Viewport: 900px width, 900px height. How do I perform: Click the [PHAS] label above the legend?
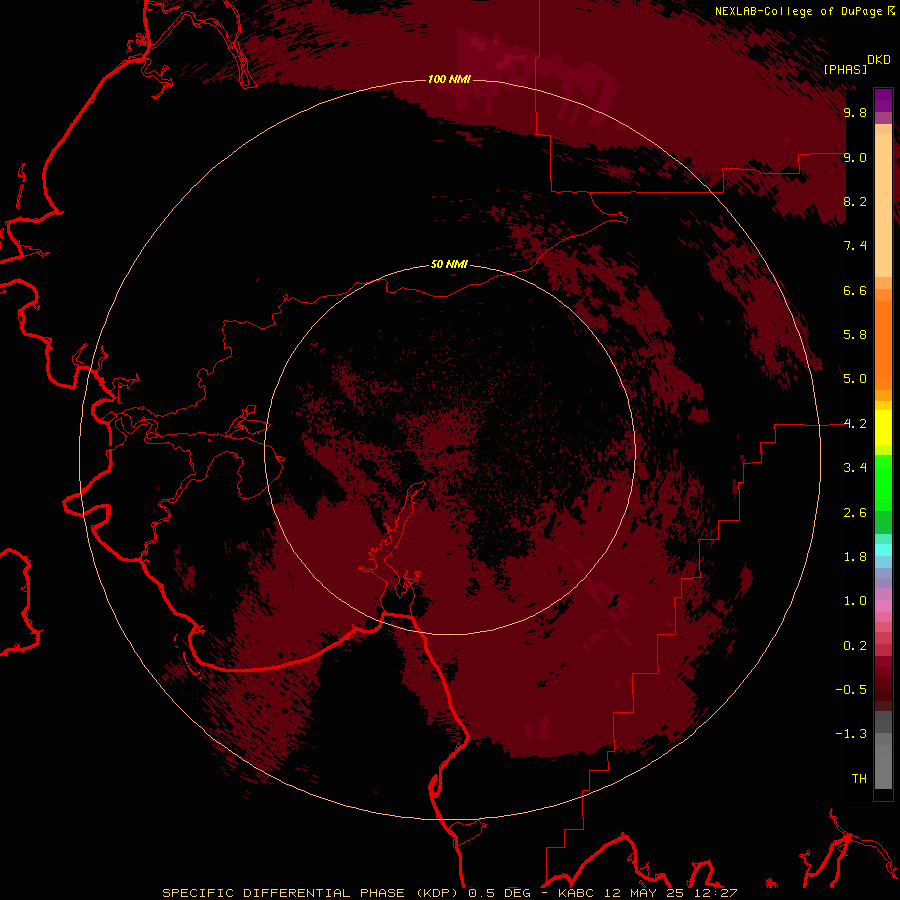845,69
